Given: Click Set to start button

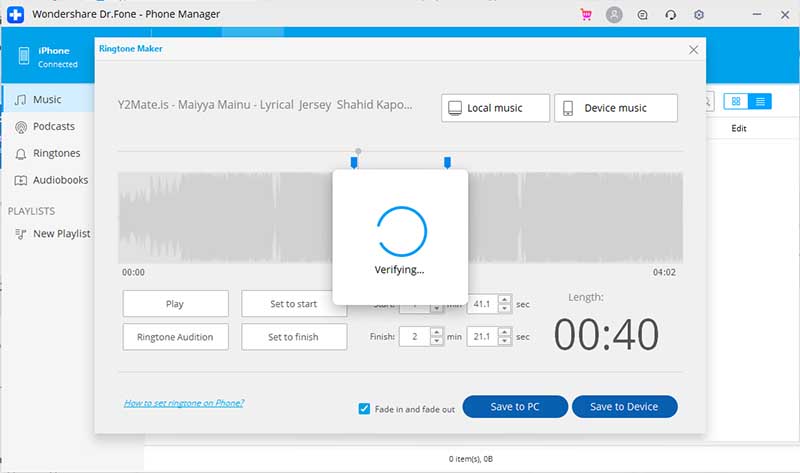Looking at the screenshot, I should coord(294,304).
